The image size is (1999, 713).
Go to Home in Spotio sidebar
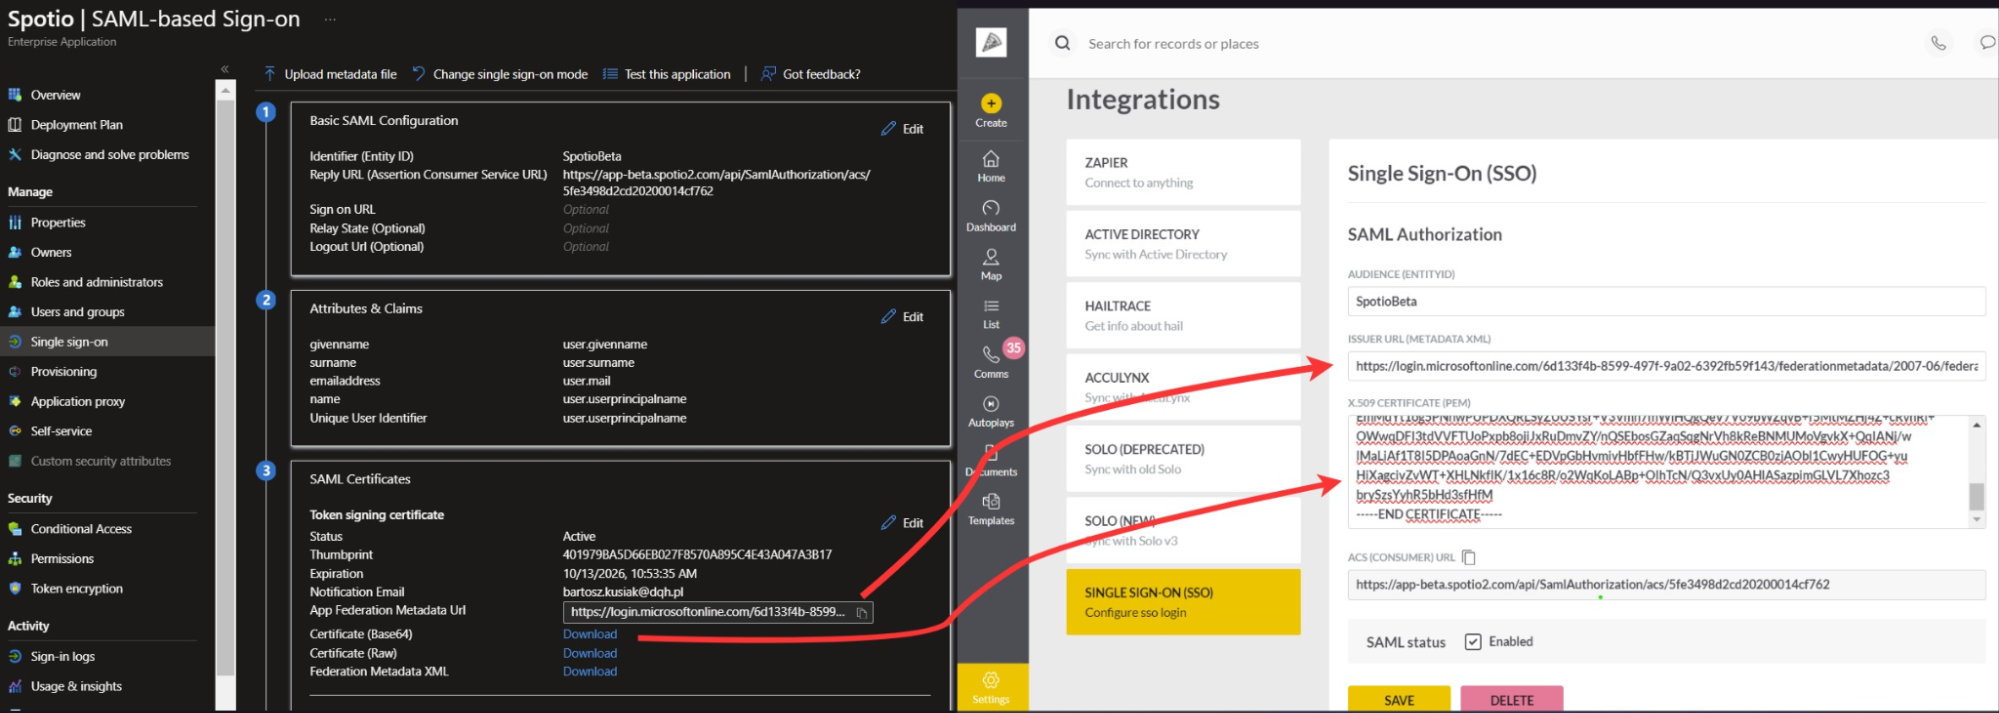coord(991,166)
